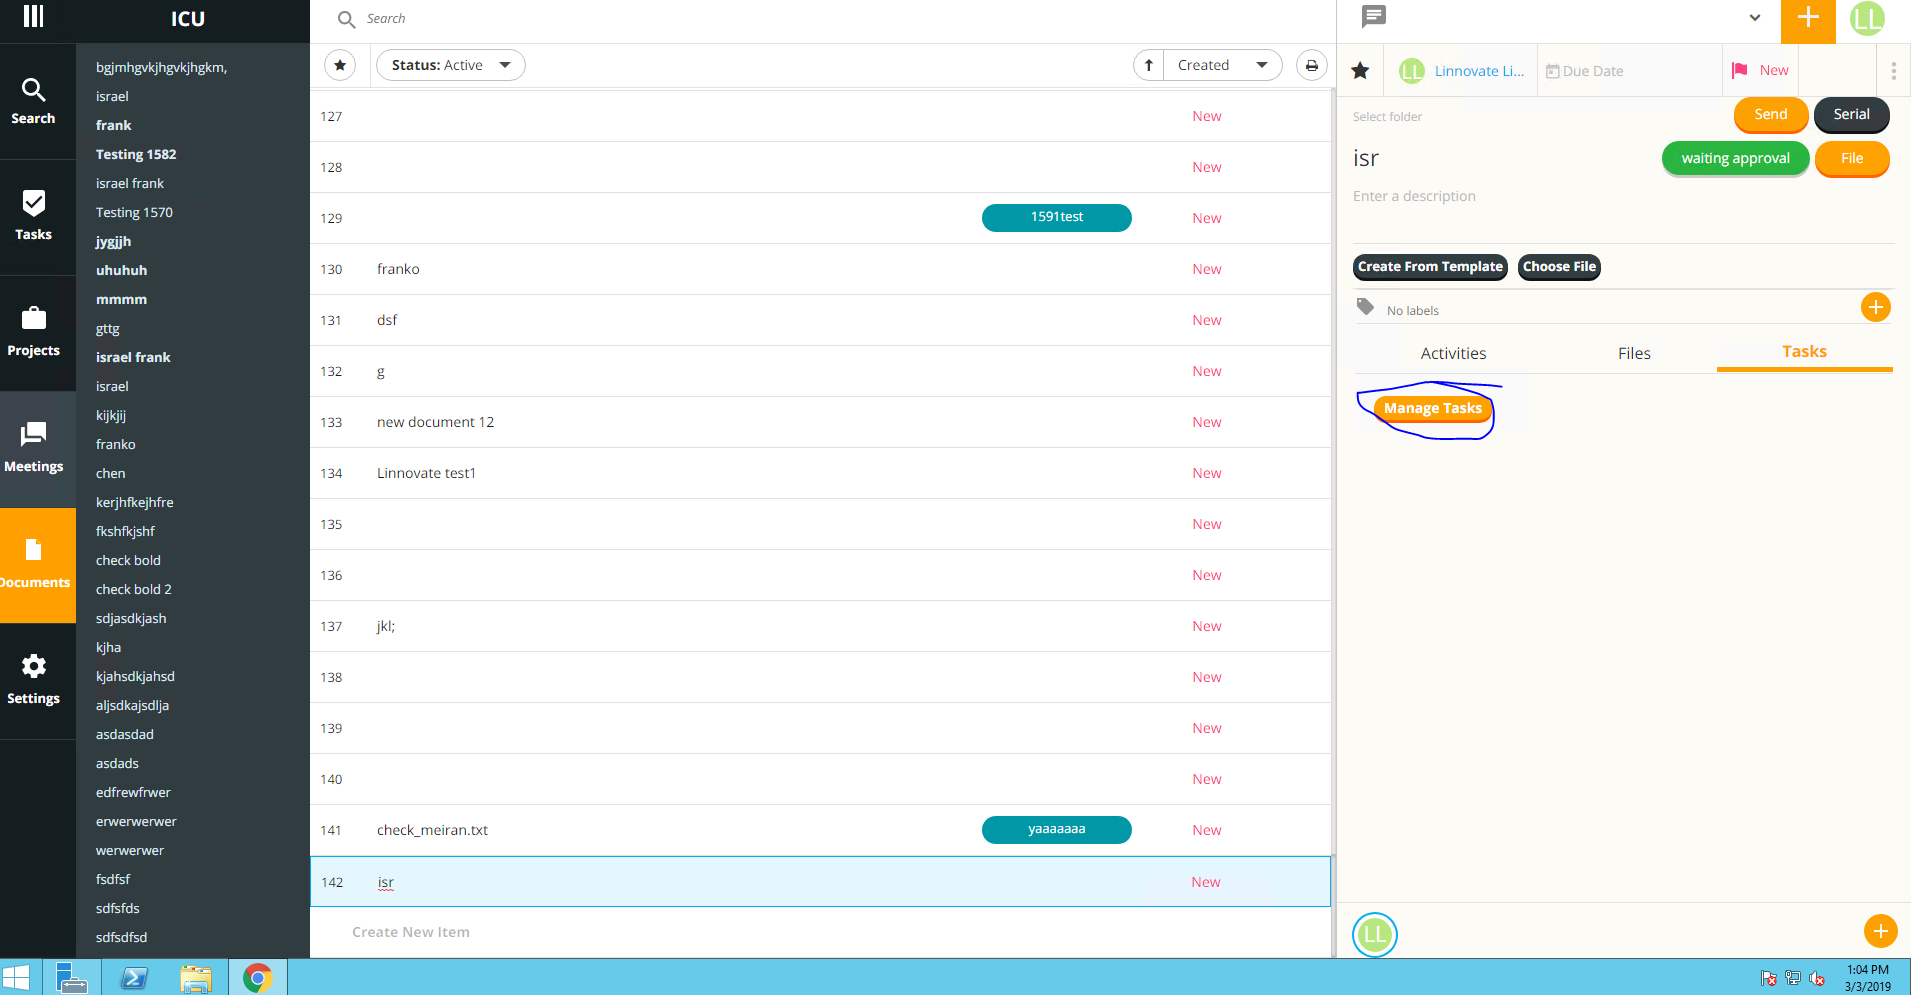1911x995 pixels.
Task: Change the New status in detail panel
Action: (1774, 70)
